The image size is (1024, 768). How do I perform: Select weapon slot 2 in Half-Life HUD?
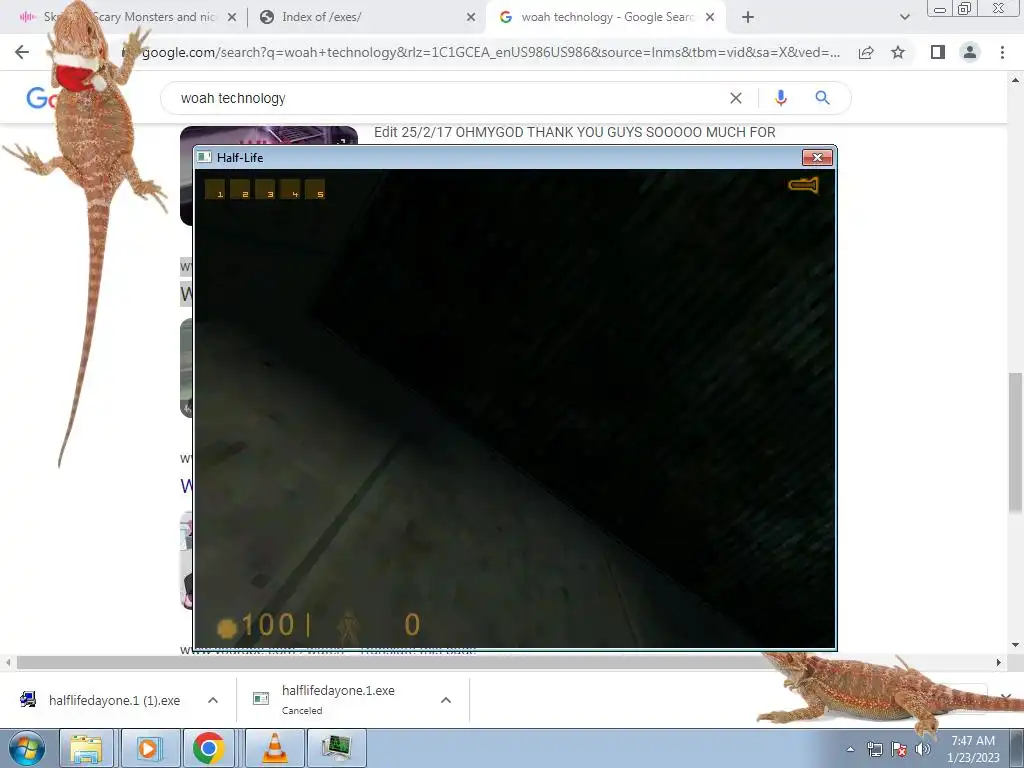pos(240,189)
